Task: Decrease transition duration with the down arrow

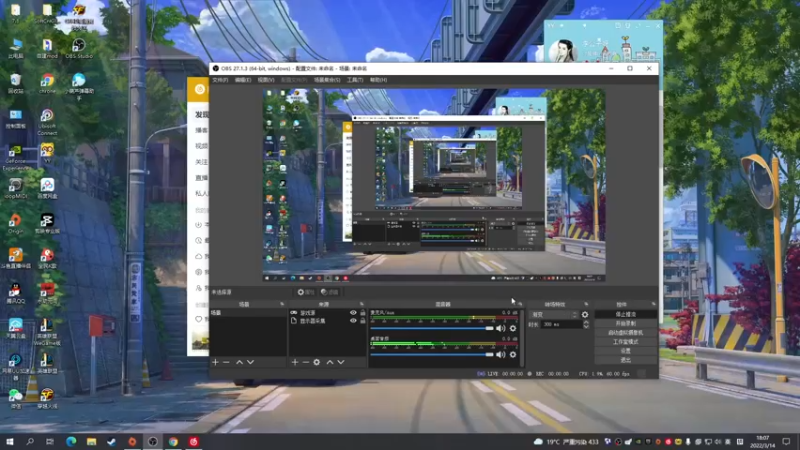Action: [586, 326]
